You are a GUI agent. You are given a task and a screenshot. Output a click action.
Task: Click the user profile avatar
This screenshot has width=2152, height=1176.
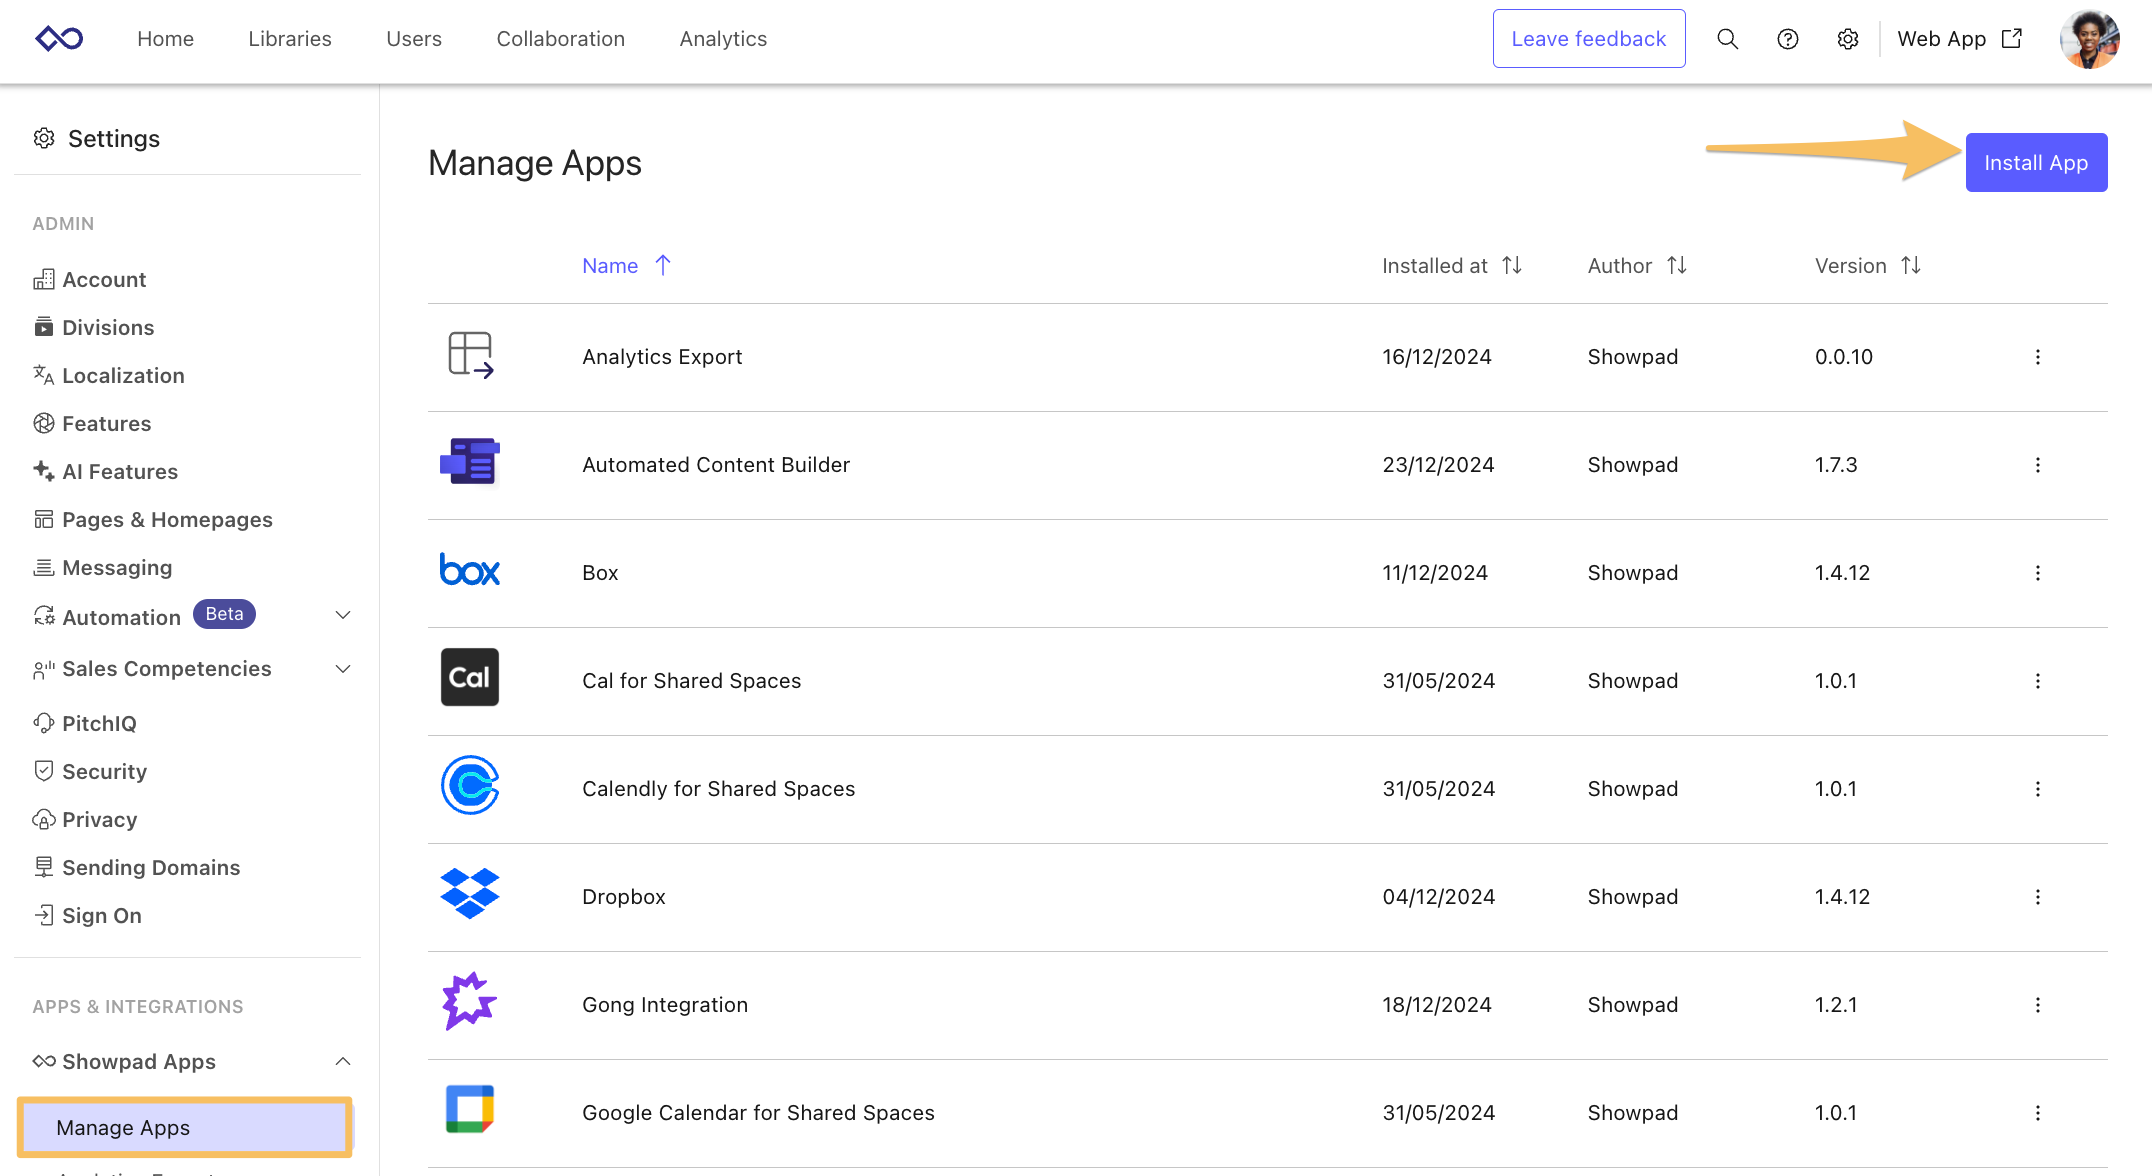click(x=2089, y=39)
